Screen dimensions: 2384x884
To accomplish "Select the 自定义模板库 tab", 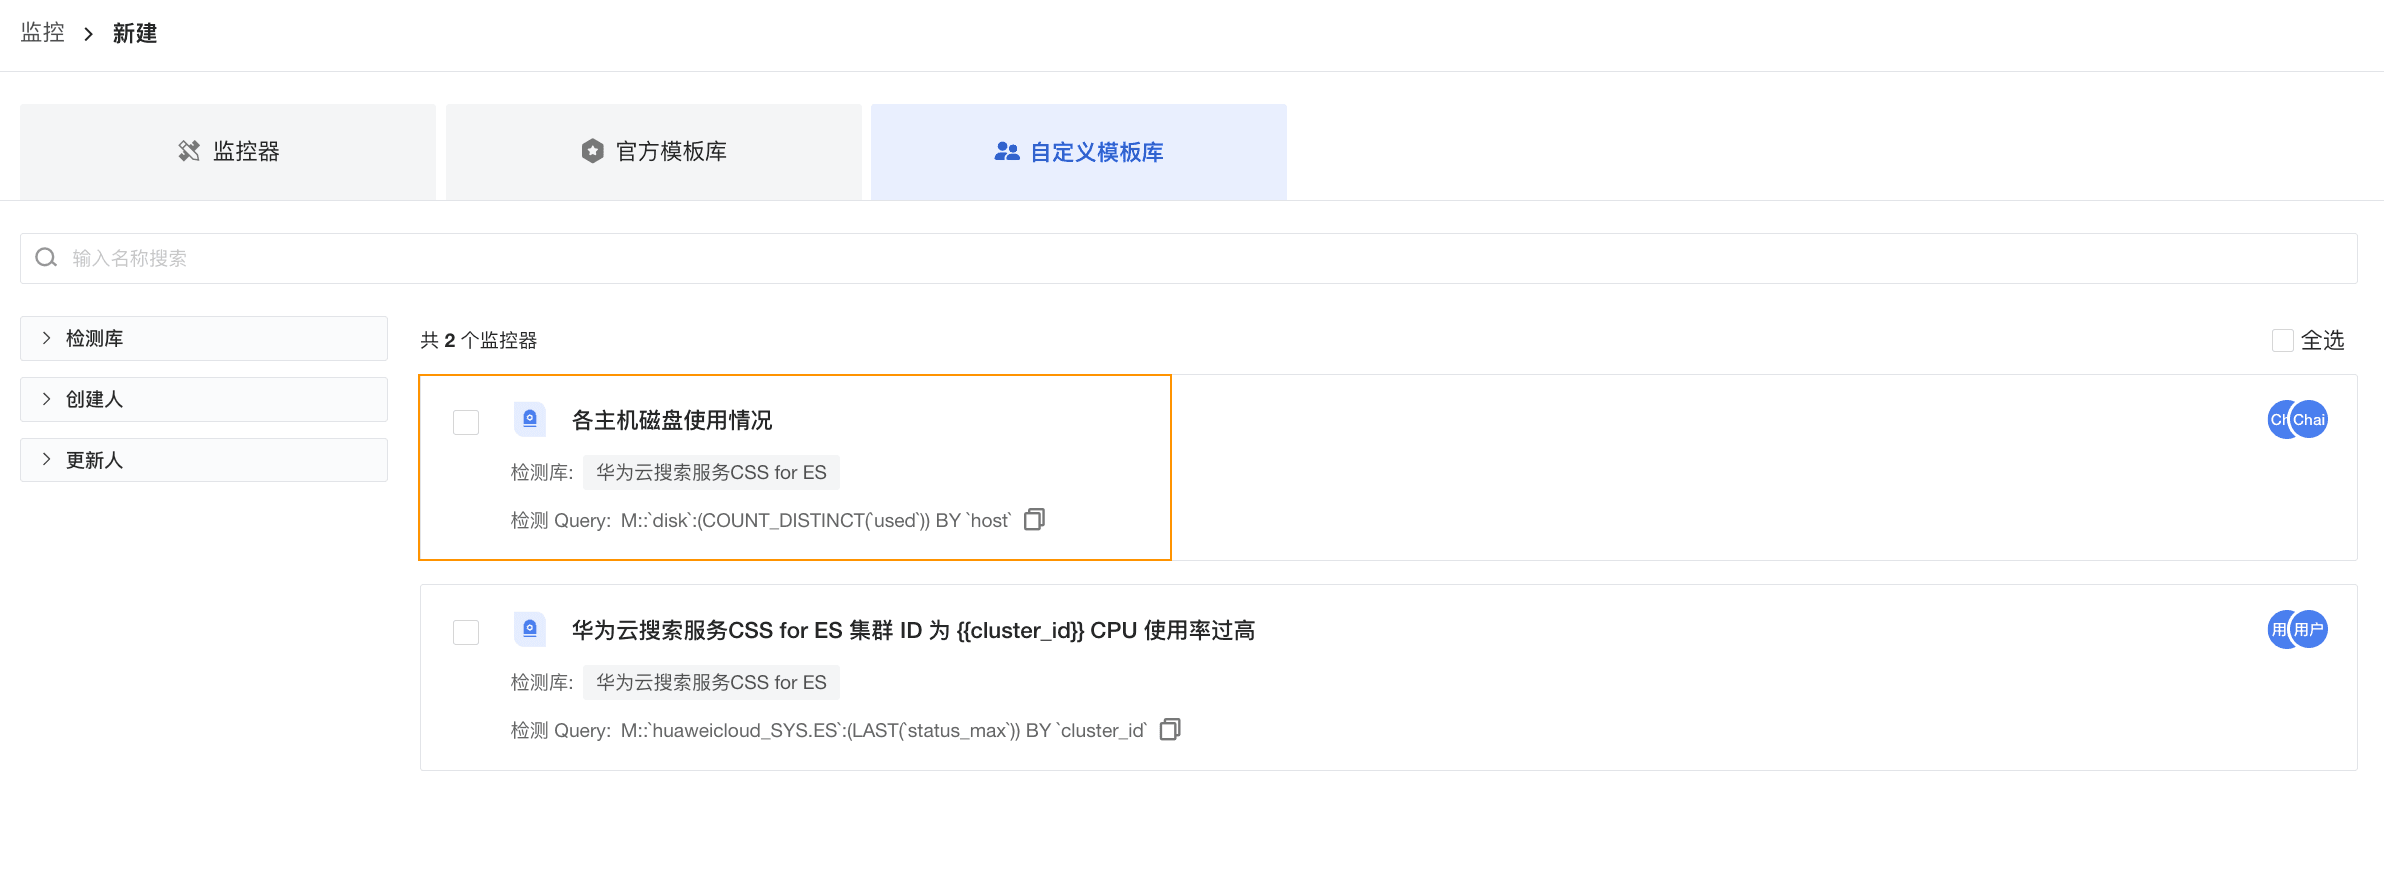I will [x=1079, y=152].
